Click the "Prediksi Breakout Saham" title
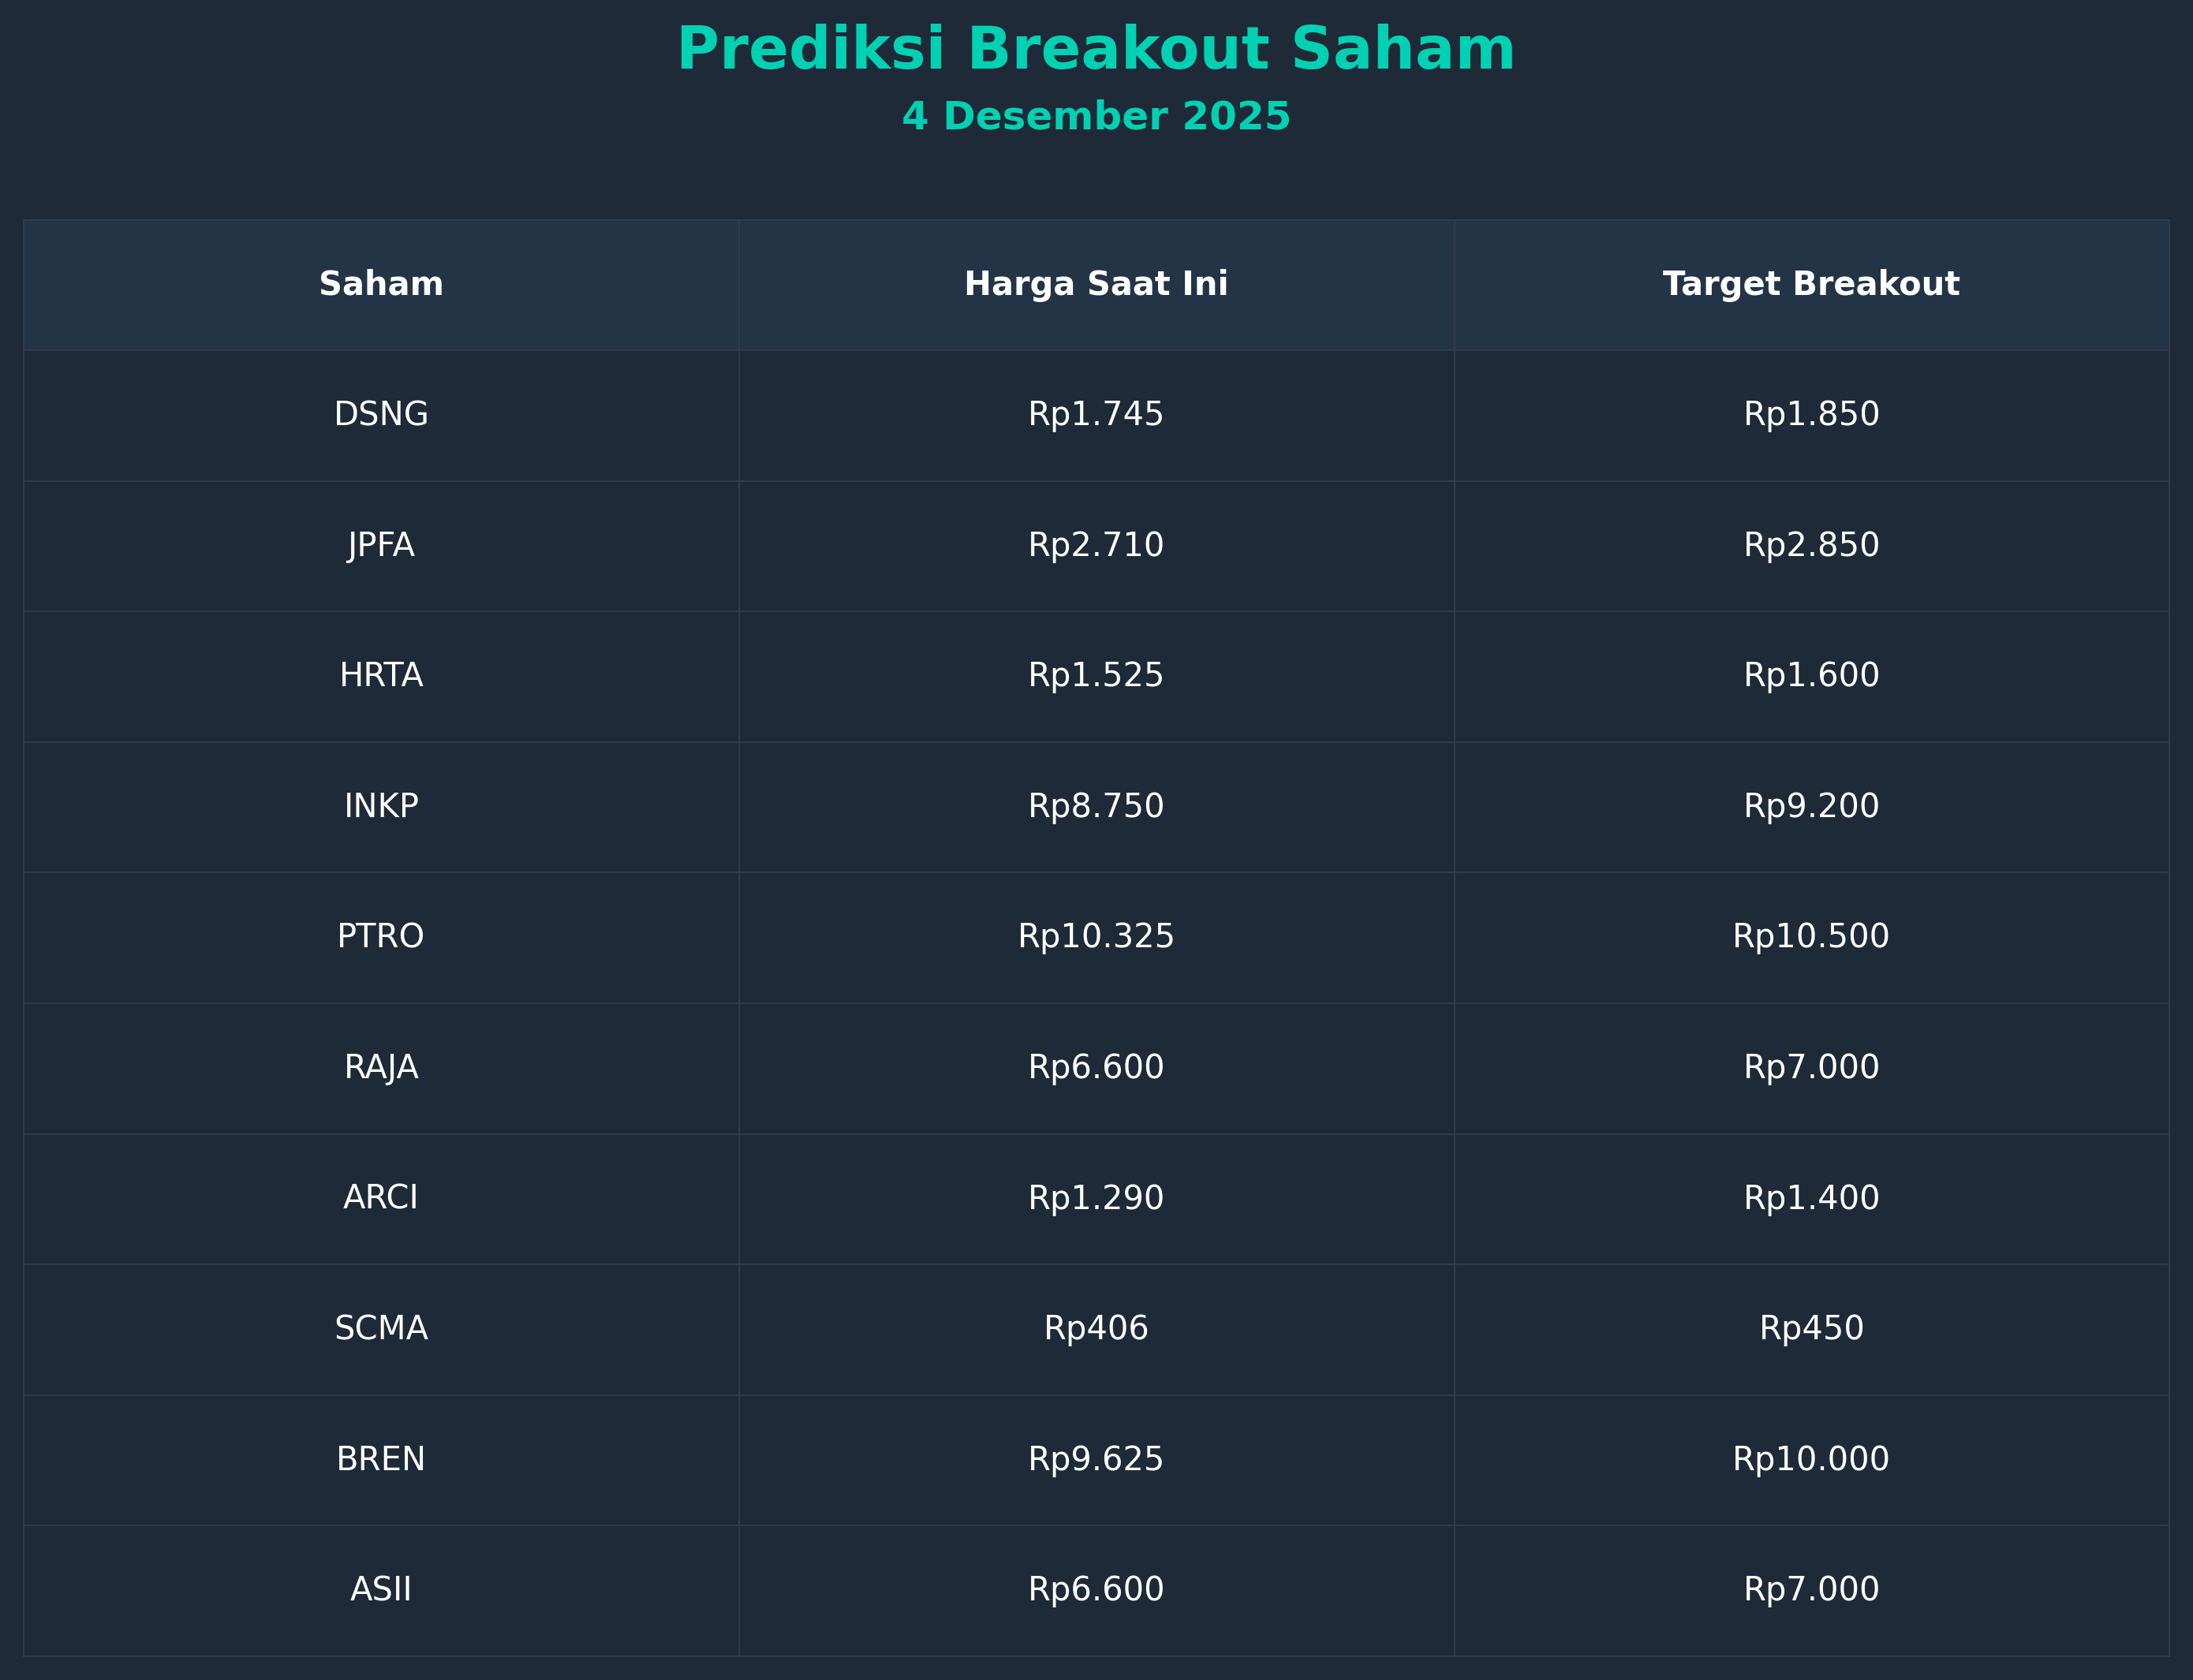 point(1096,50)
